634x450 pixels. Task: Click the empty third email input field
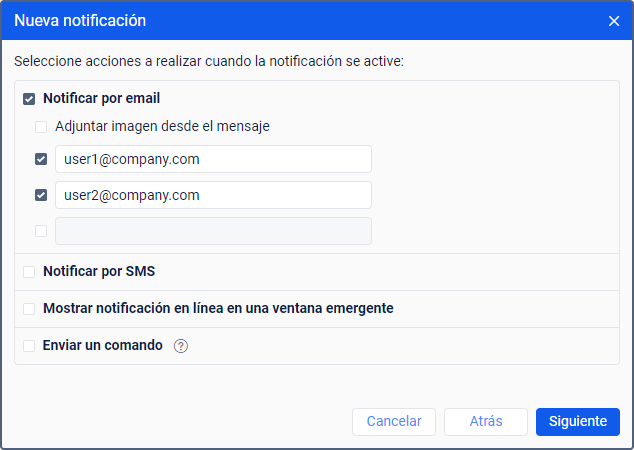(x=213, y=231)
